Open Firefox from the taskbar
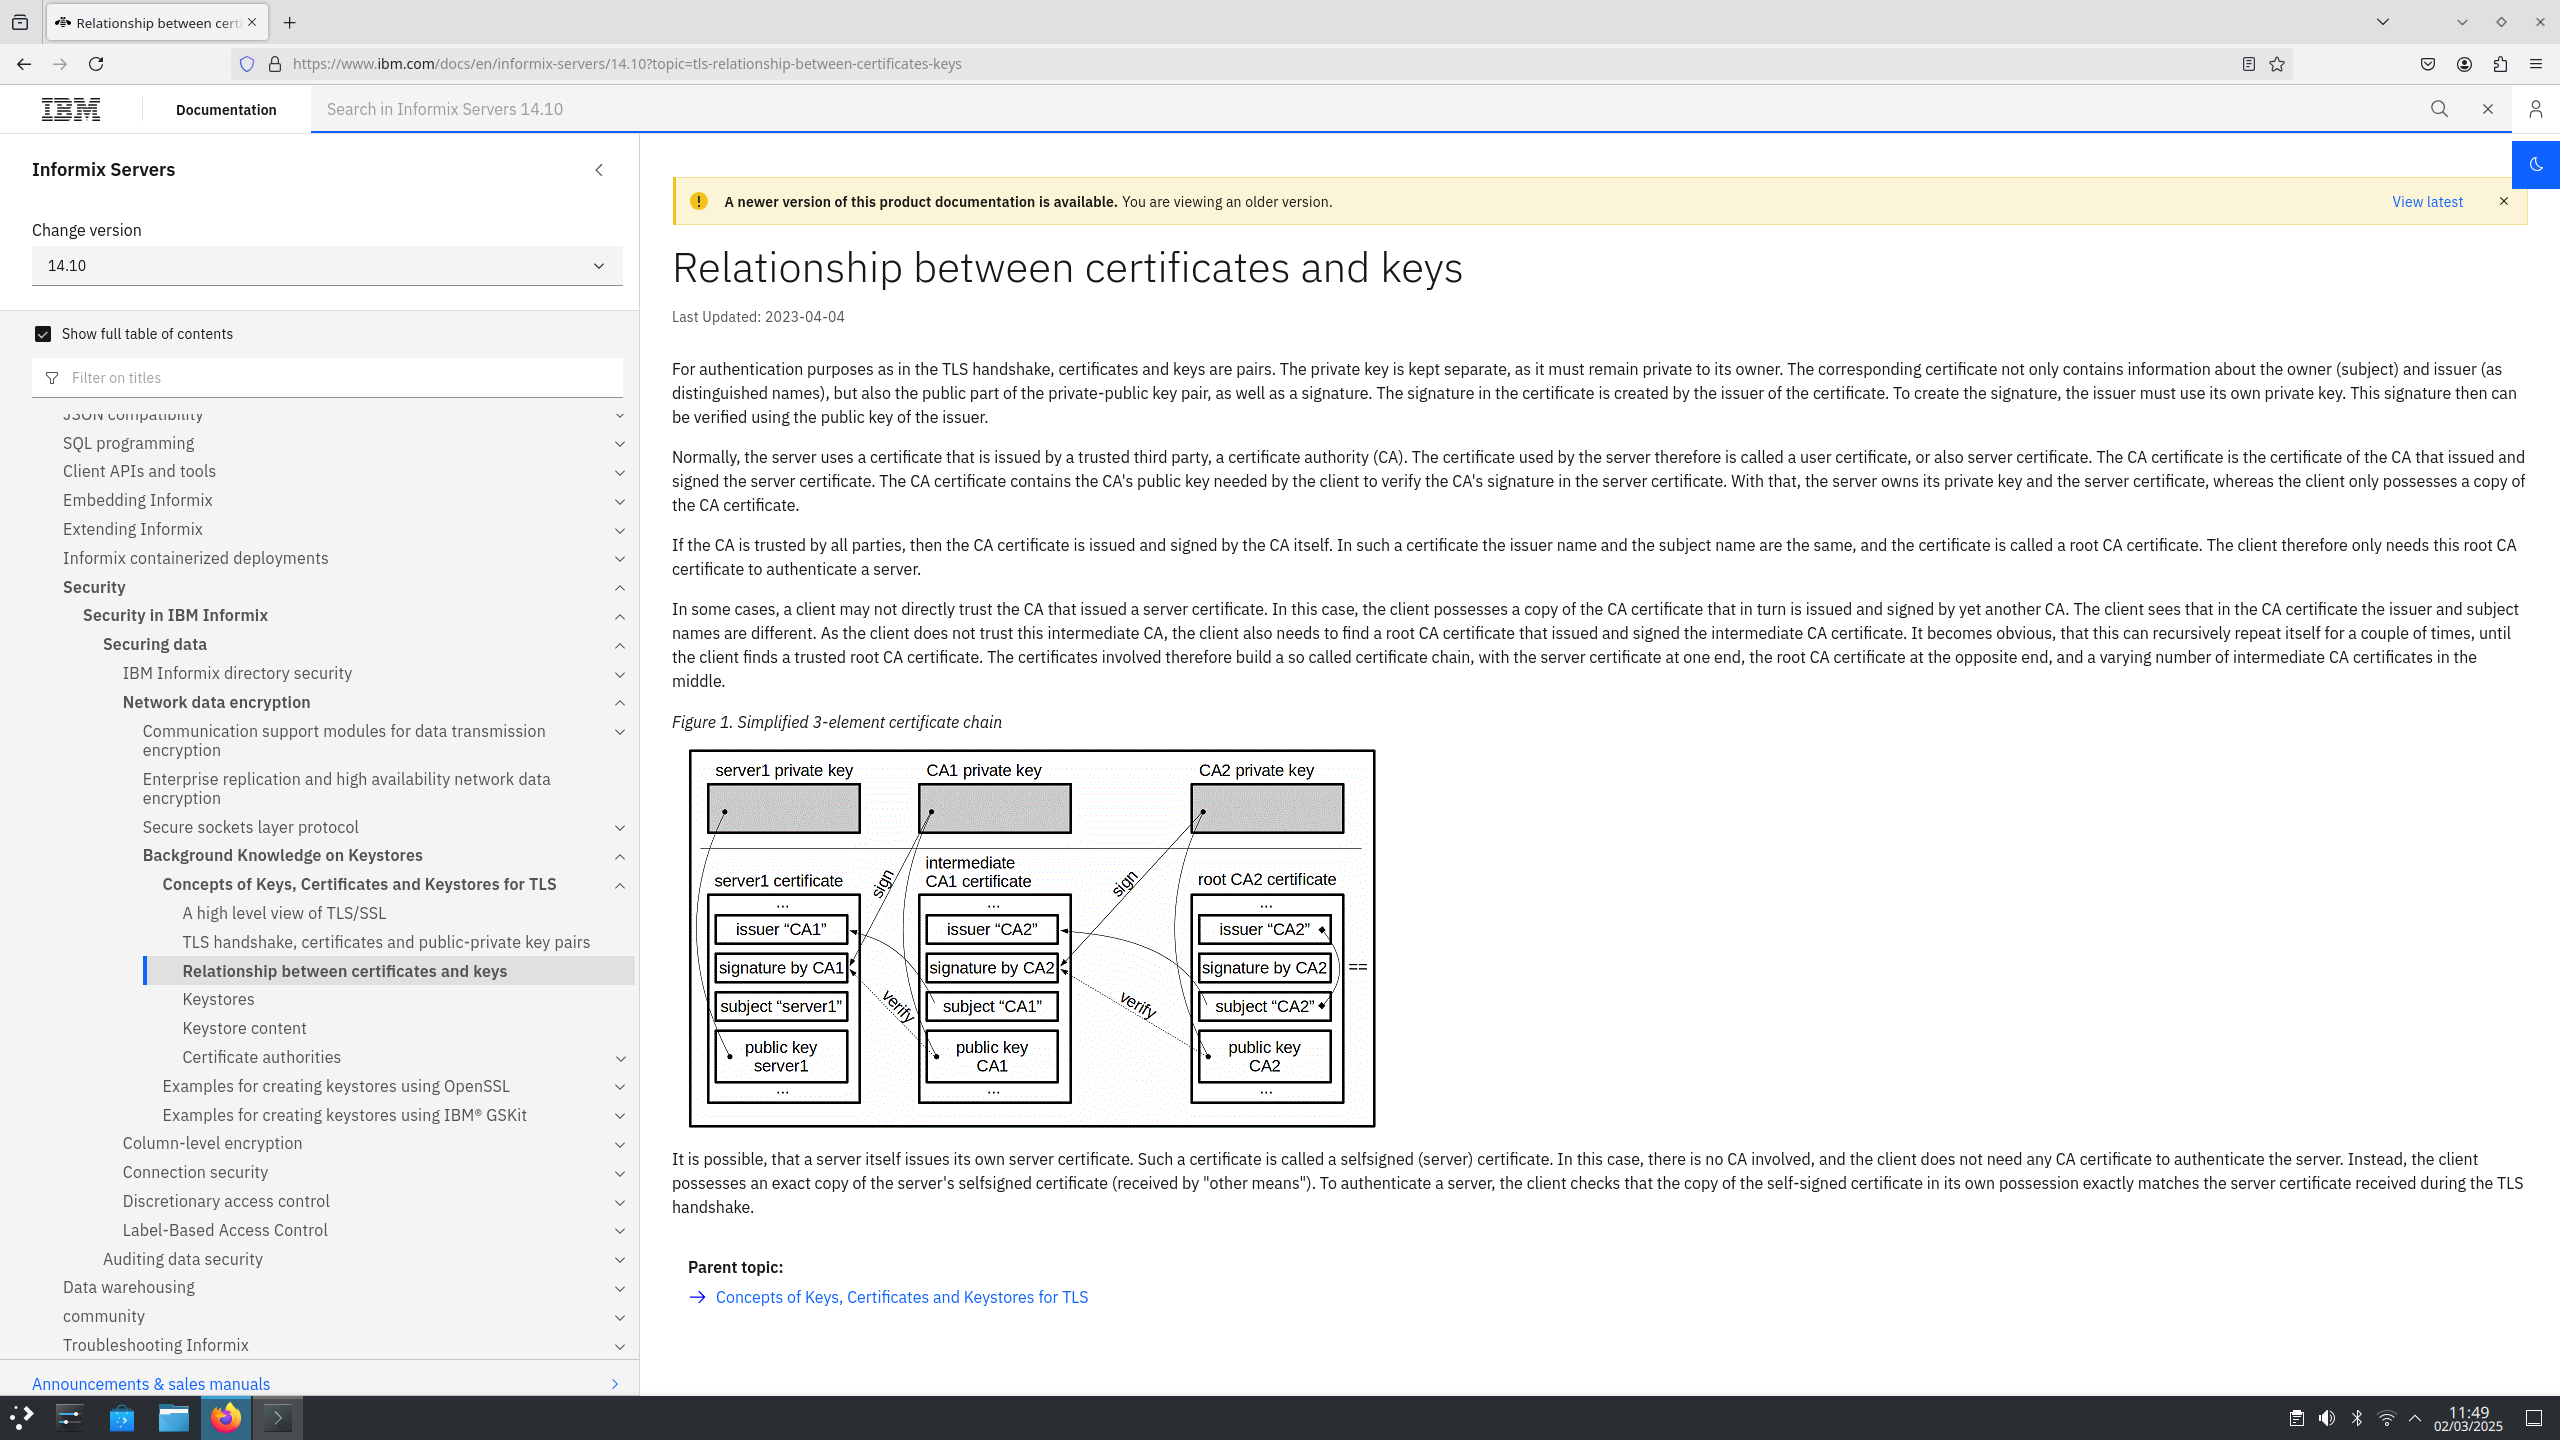The height and width of the screenshot is (1440, 2560). click(x=226, y=1418)
